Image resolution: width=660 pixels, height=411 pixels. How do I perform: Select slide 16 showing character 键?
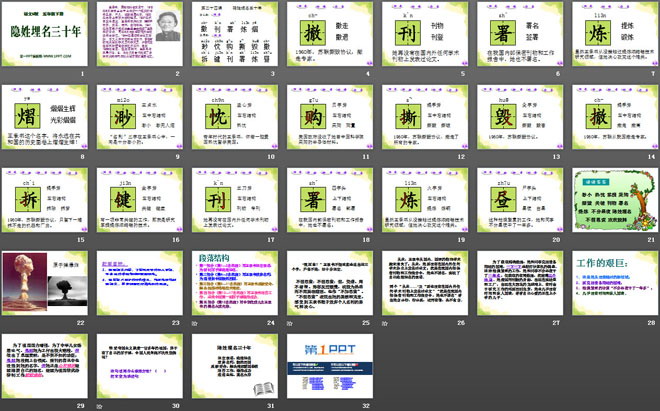click(x=140, y=200)
